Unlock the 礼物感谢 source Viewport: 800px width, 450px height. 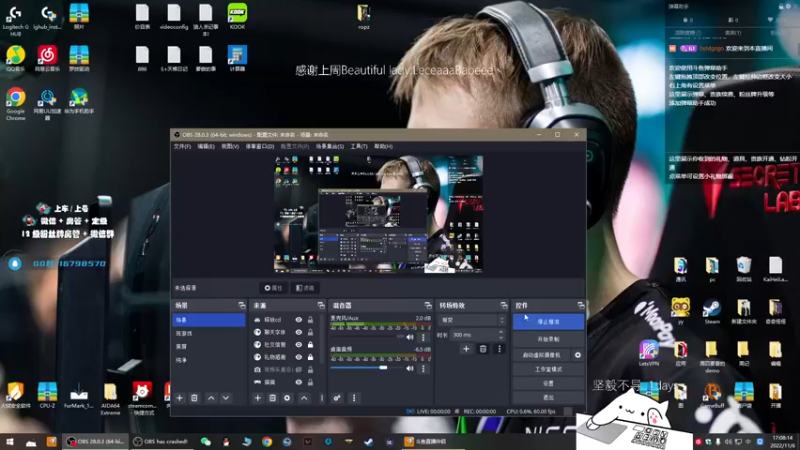click(x=310, y=357)
